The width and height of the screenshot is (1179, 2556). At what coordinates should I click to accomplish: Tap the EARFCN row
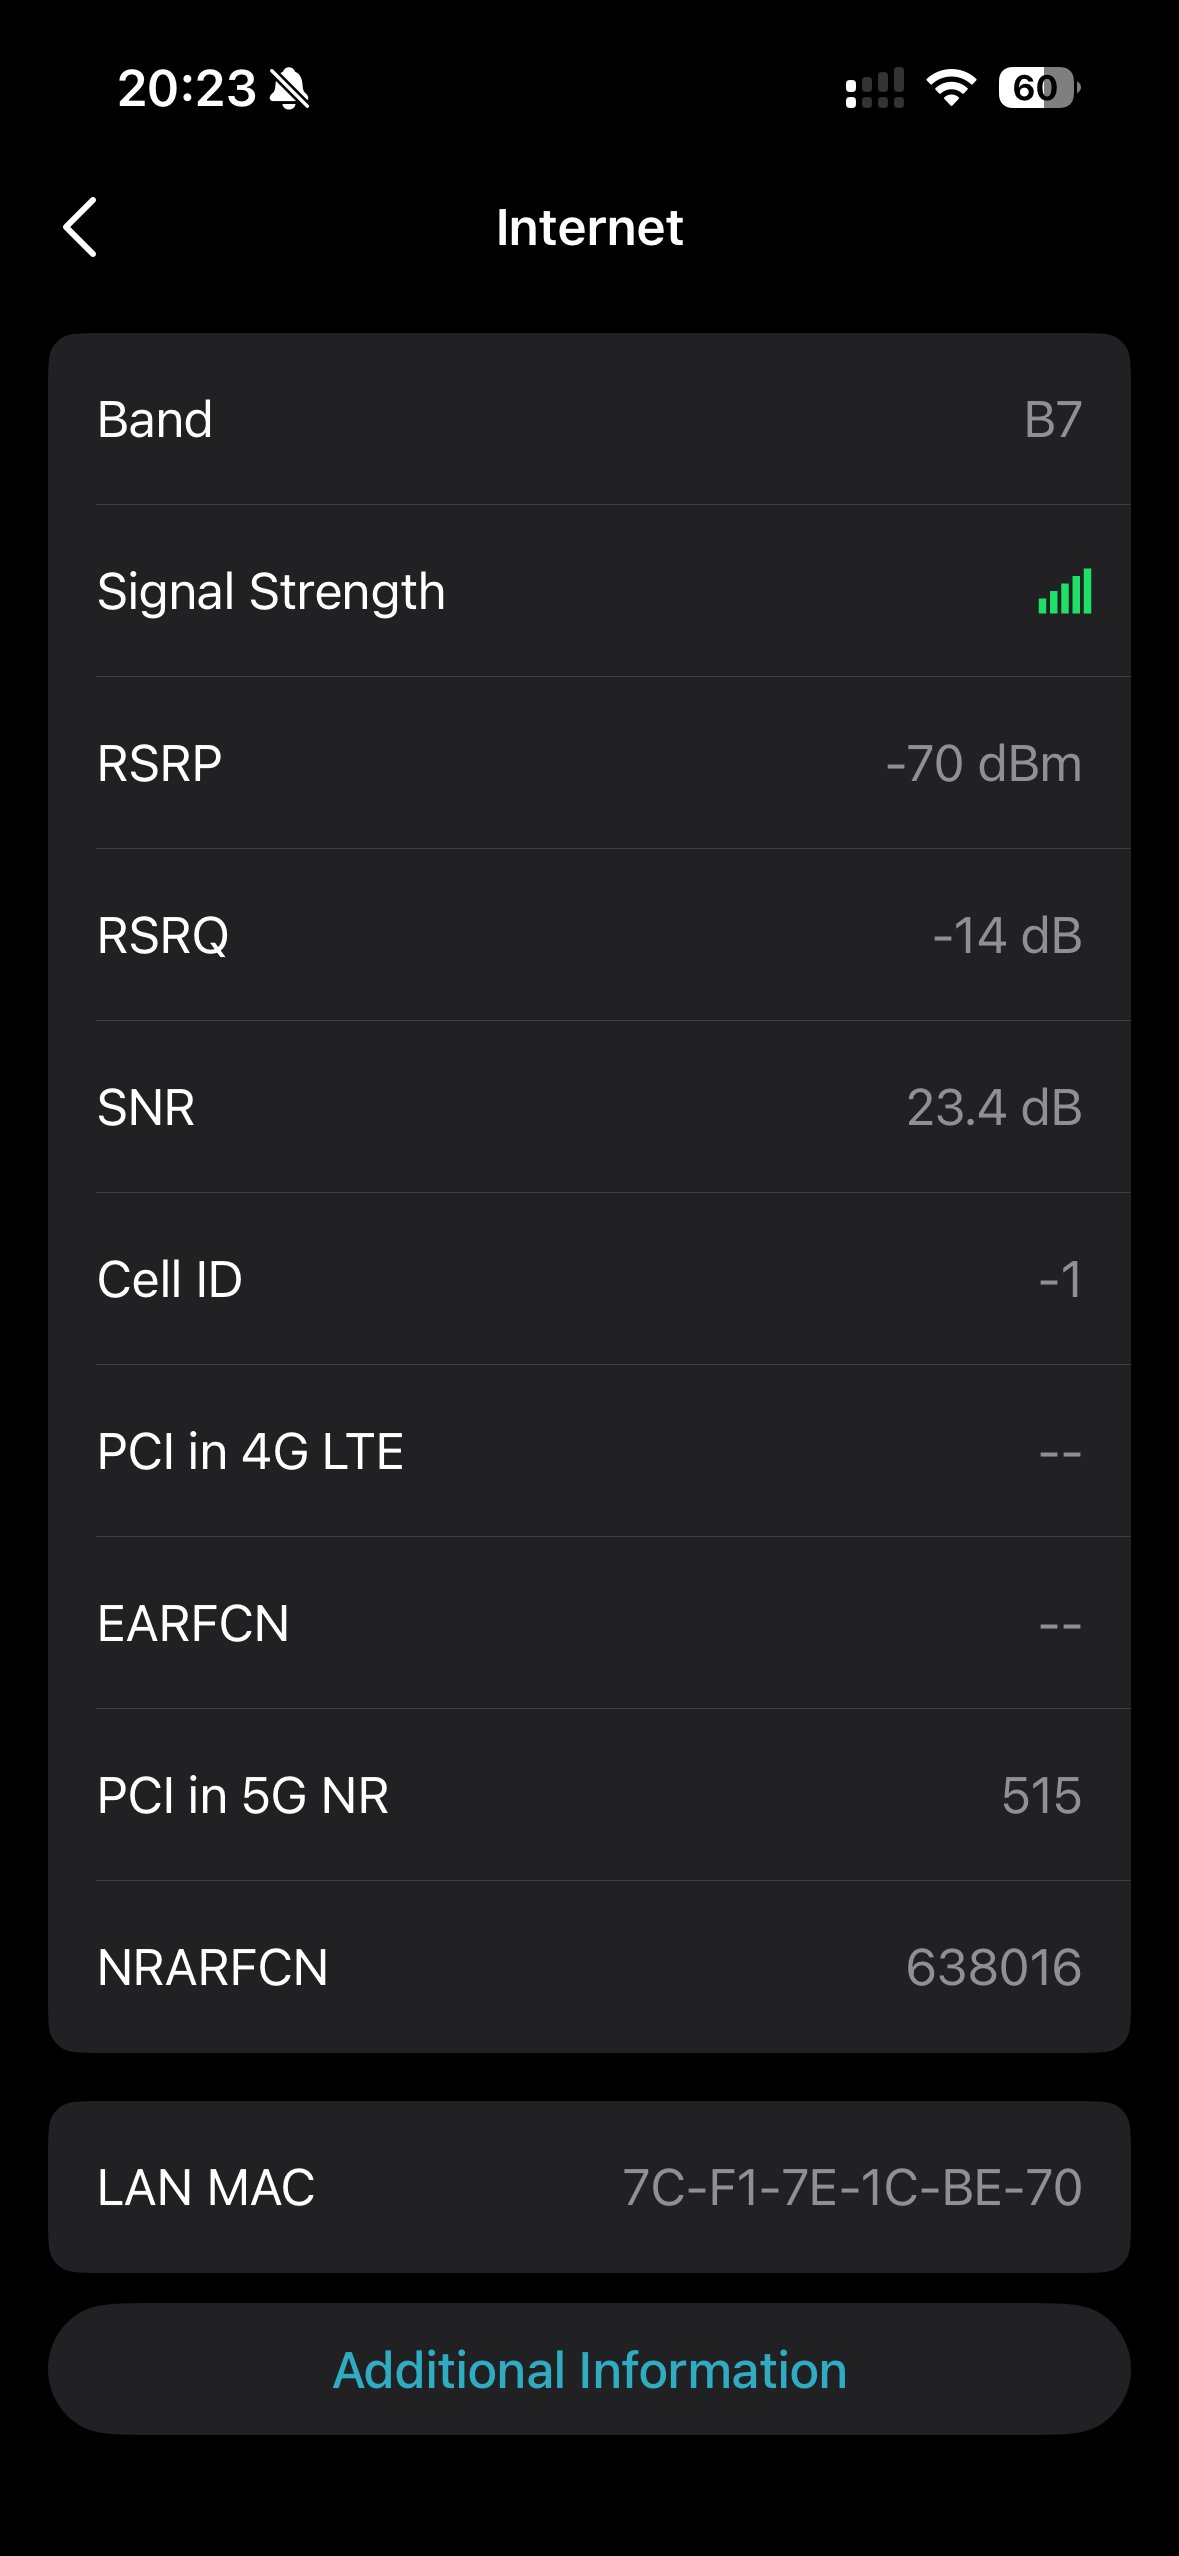coord(590,1624)
